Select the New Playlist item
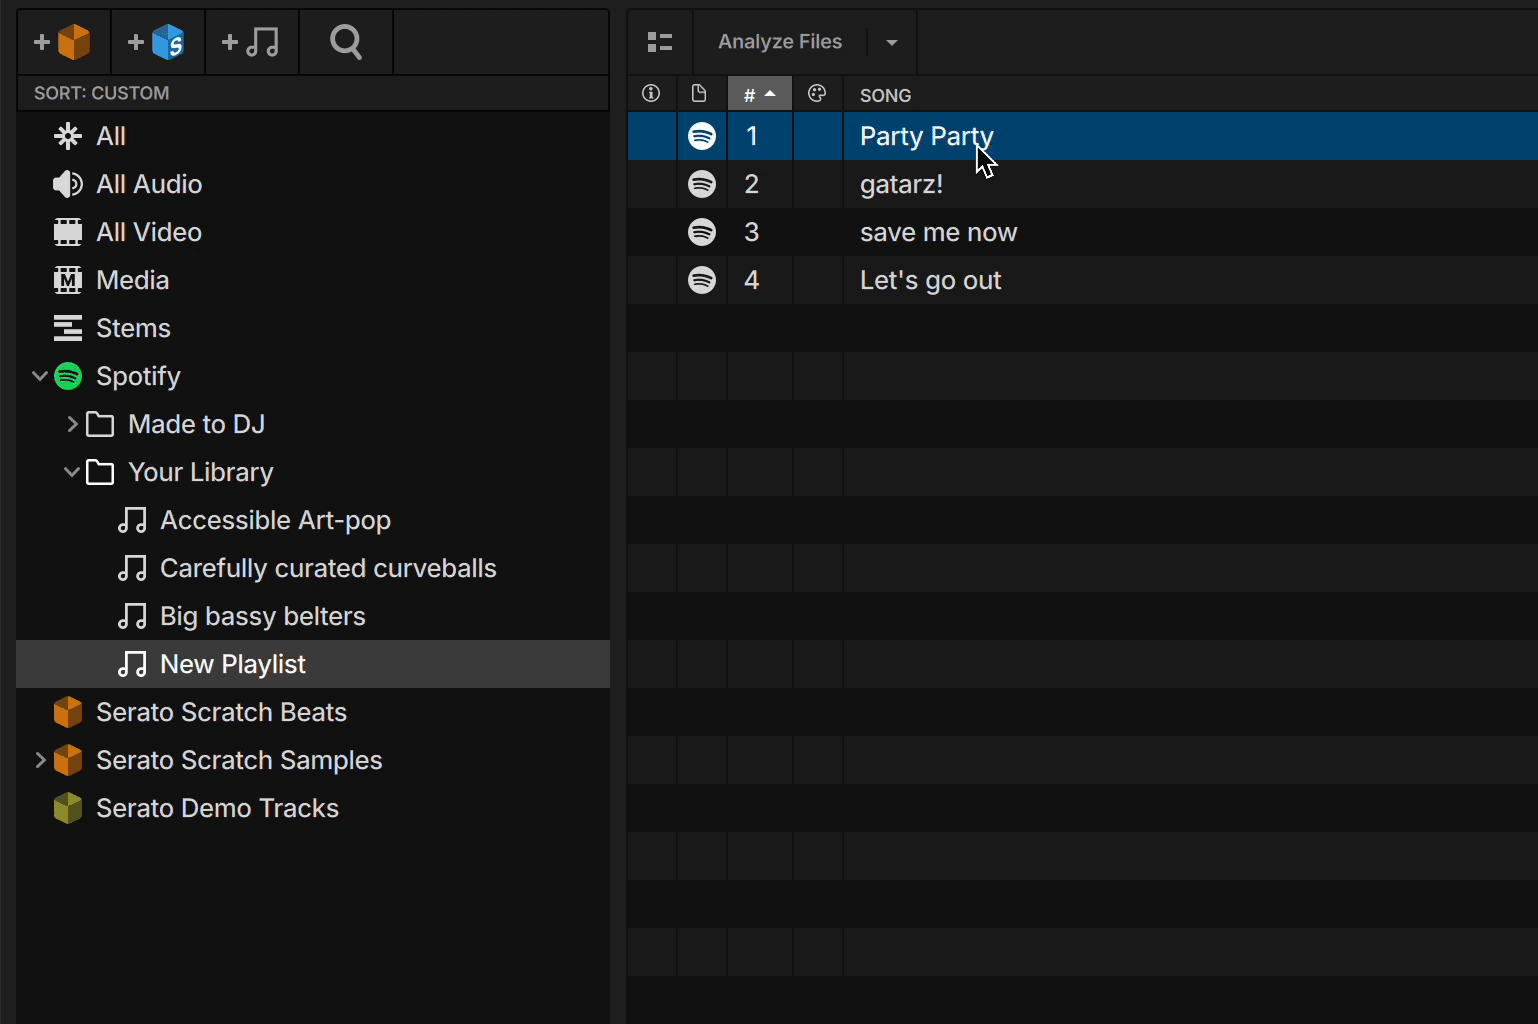The image size is (1538, 1024). 313,664
